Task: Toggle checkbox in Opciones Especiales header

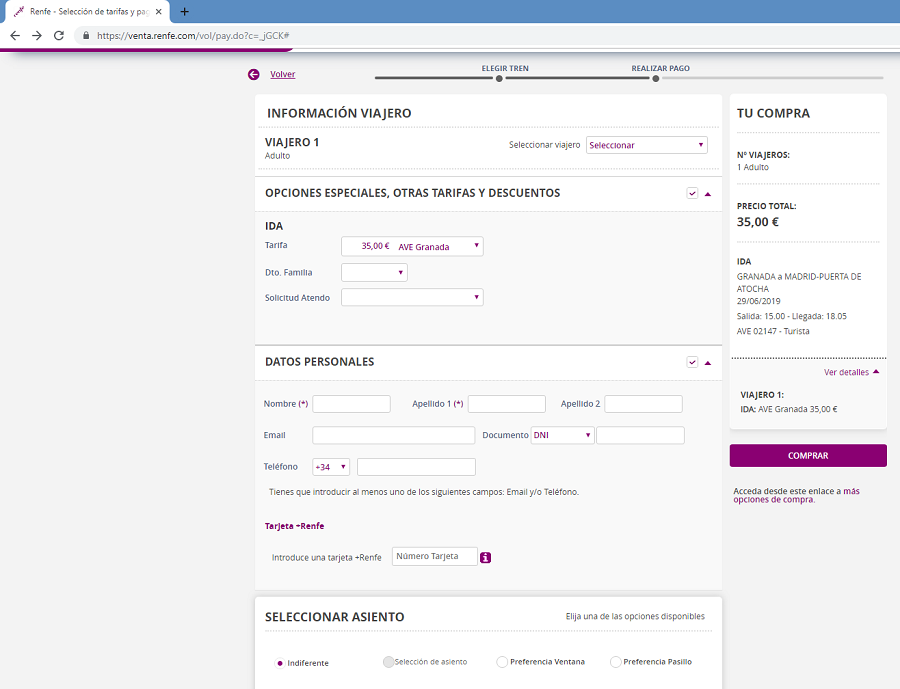Action: tap(692, 194)
